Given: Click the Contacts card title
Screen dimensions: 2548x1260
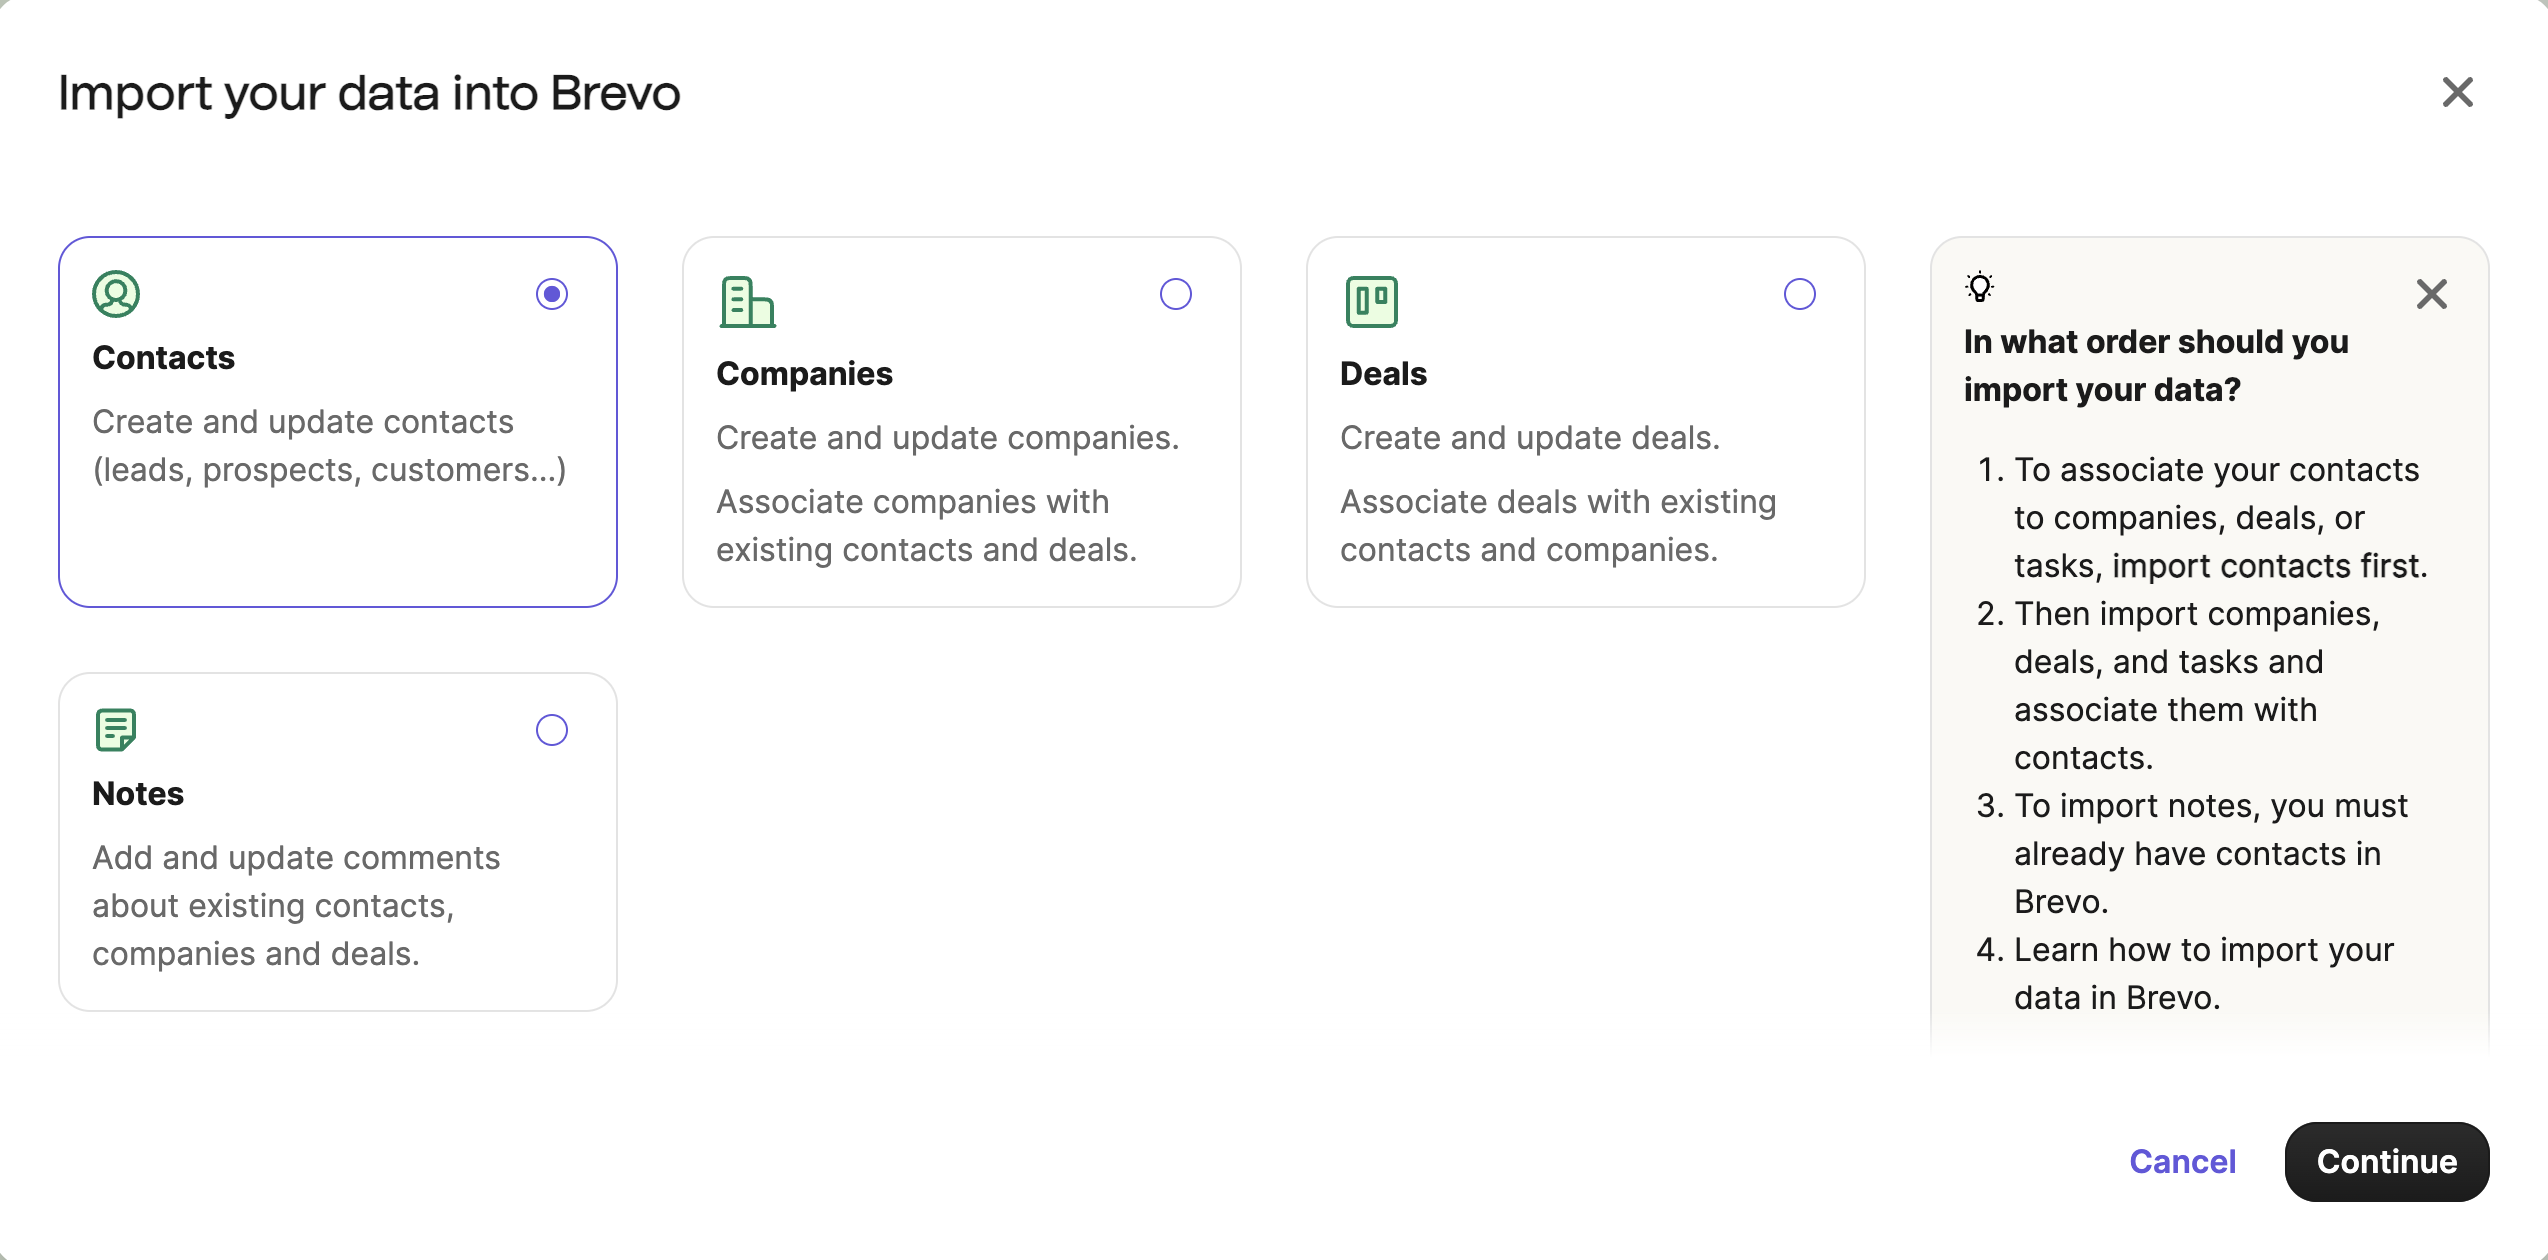Looking at the screenshot, I should tap(164, 358).
